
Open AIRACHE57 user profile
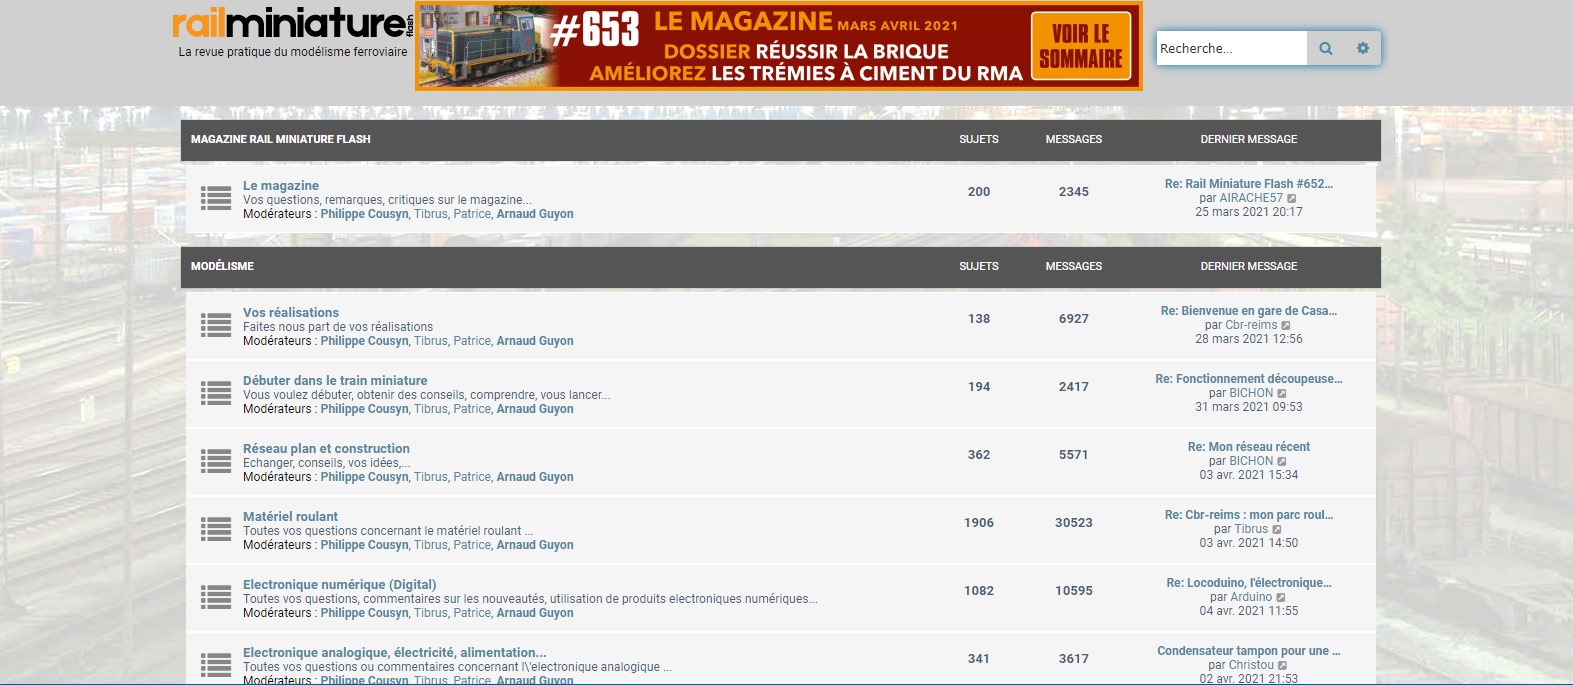[1251, 198]
